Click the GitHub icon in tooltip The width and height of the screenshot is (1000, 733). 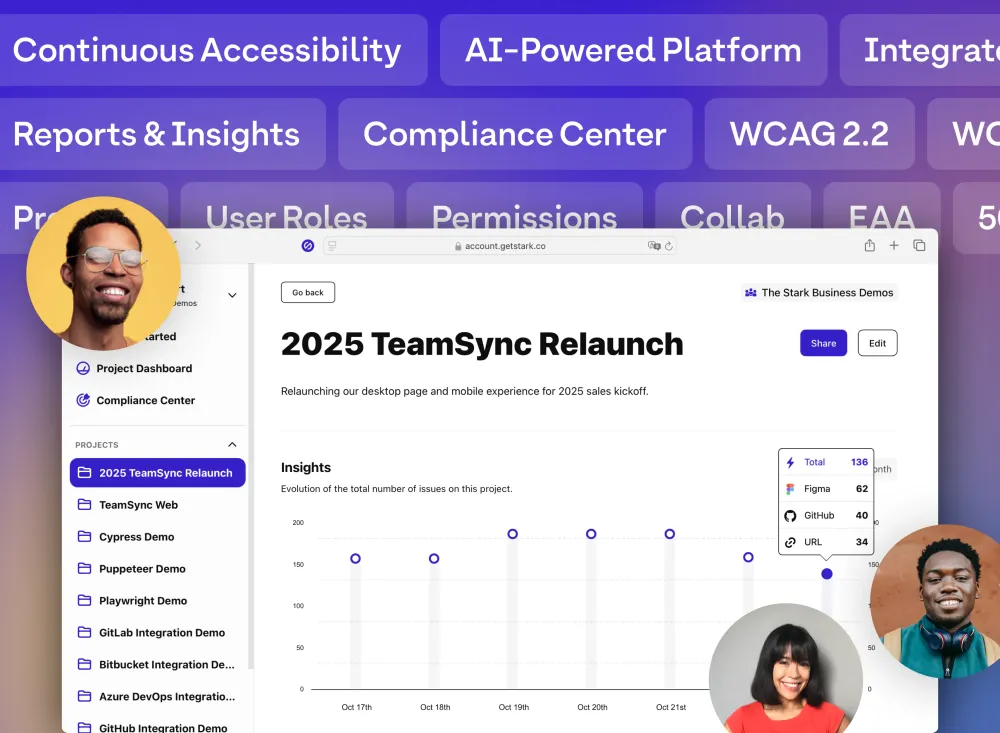tap(790, 515)
